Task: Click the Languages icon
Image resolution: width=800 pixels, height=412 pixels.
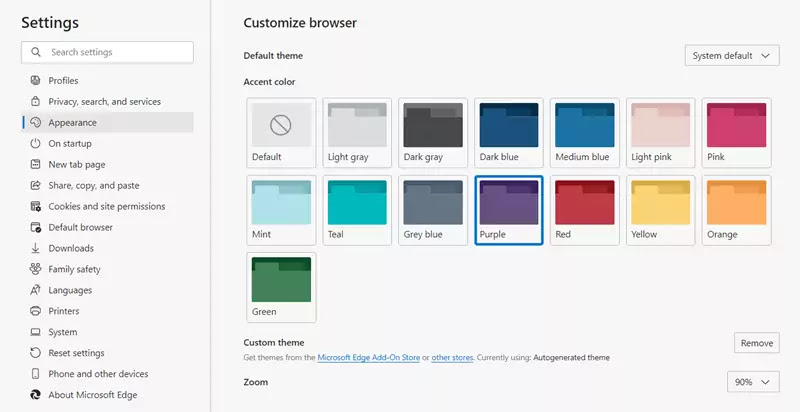Action: pos(35,290)
